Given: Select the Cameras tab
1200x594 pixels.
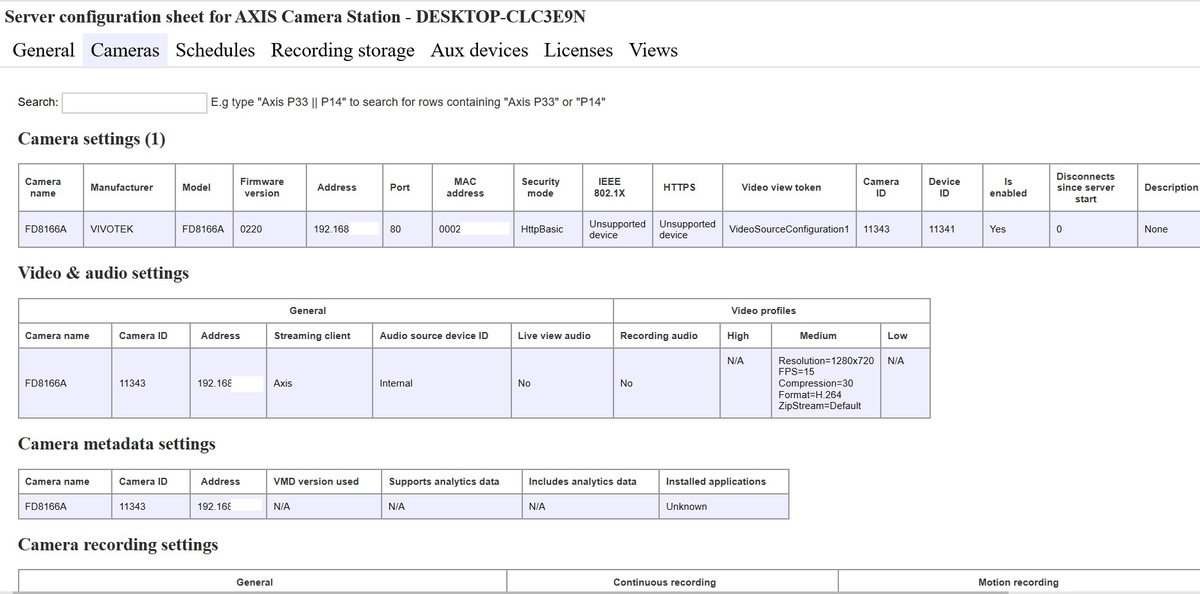Looking at the screenshot, I should pos(125,50).
